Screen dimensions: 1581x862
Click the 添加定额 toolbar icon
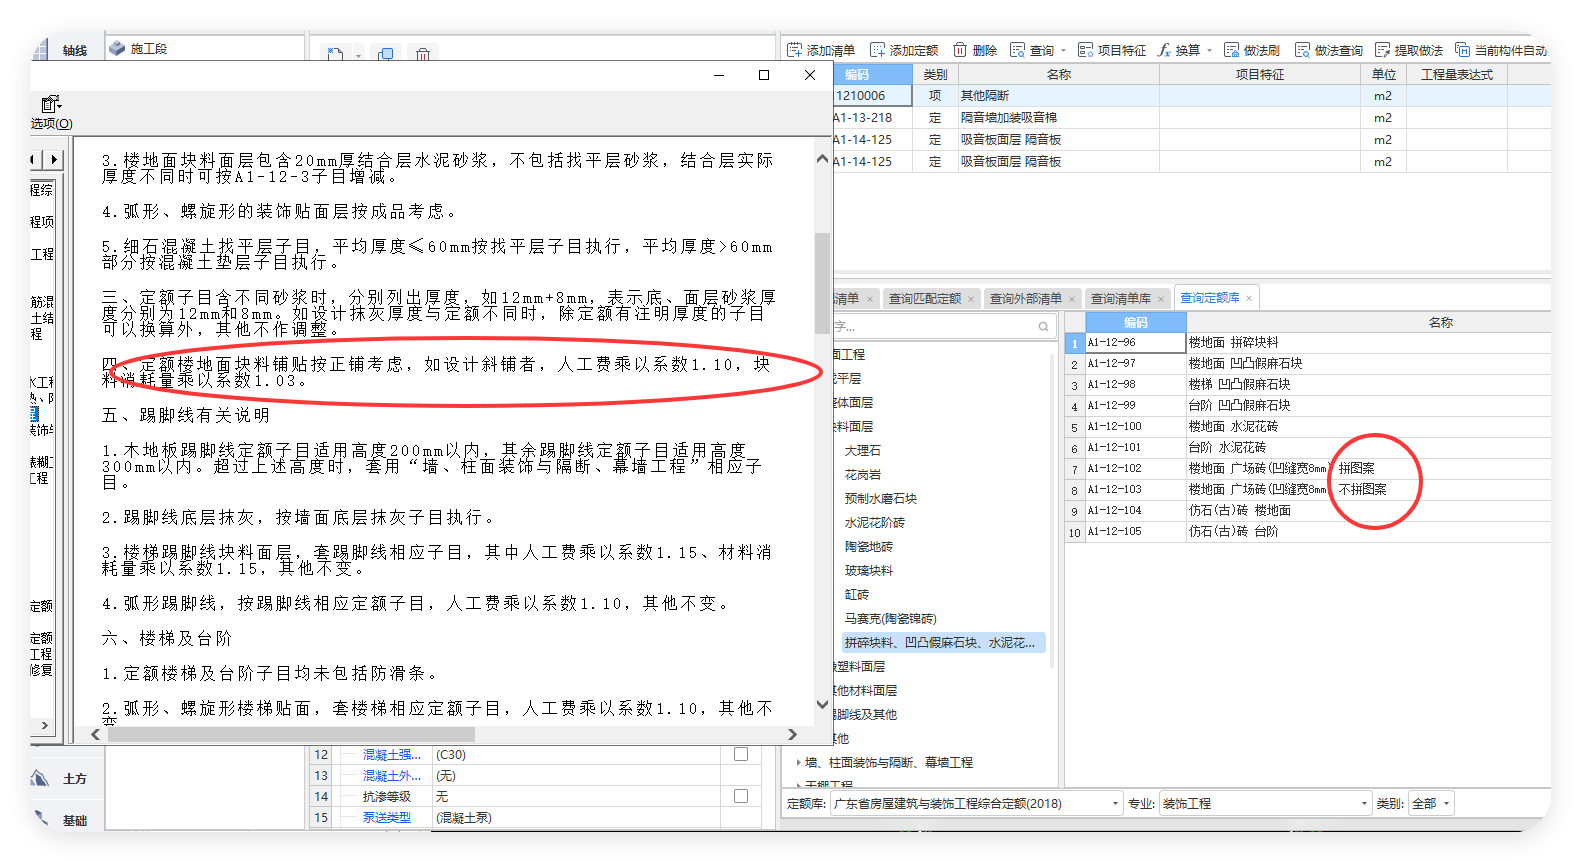point(877,50)
